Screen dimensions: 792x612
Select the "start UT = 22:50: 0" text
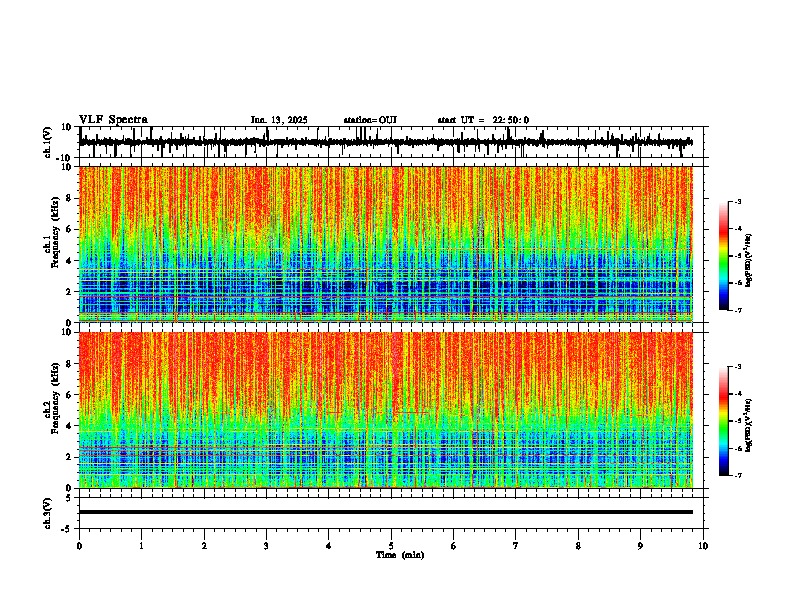(483, 120)
